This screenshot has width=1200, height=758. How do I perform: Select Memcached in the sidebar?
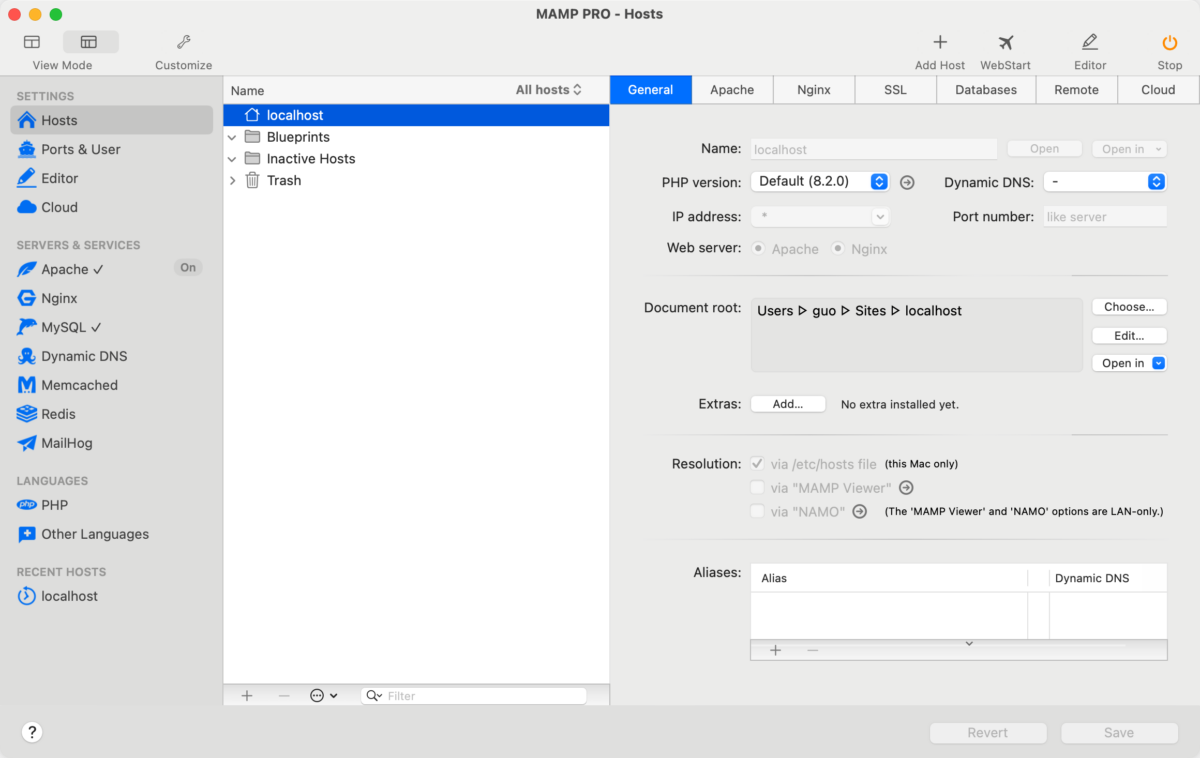click(x=112, y=385)
